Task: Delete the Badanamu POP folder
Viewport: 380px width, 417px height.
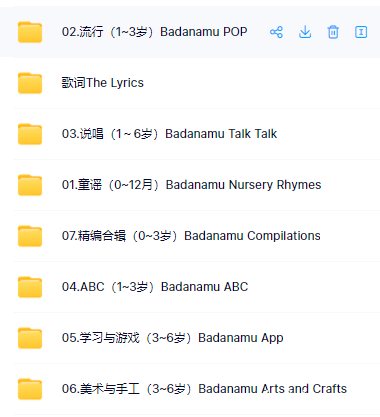Action: 333,32
